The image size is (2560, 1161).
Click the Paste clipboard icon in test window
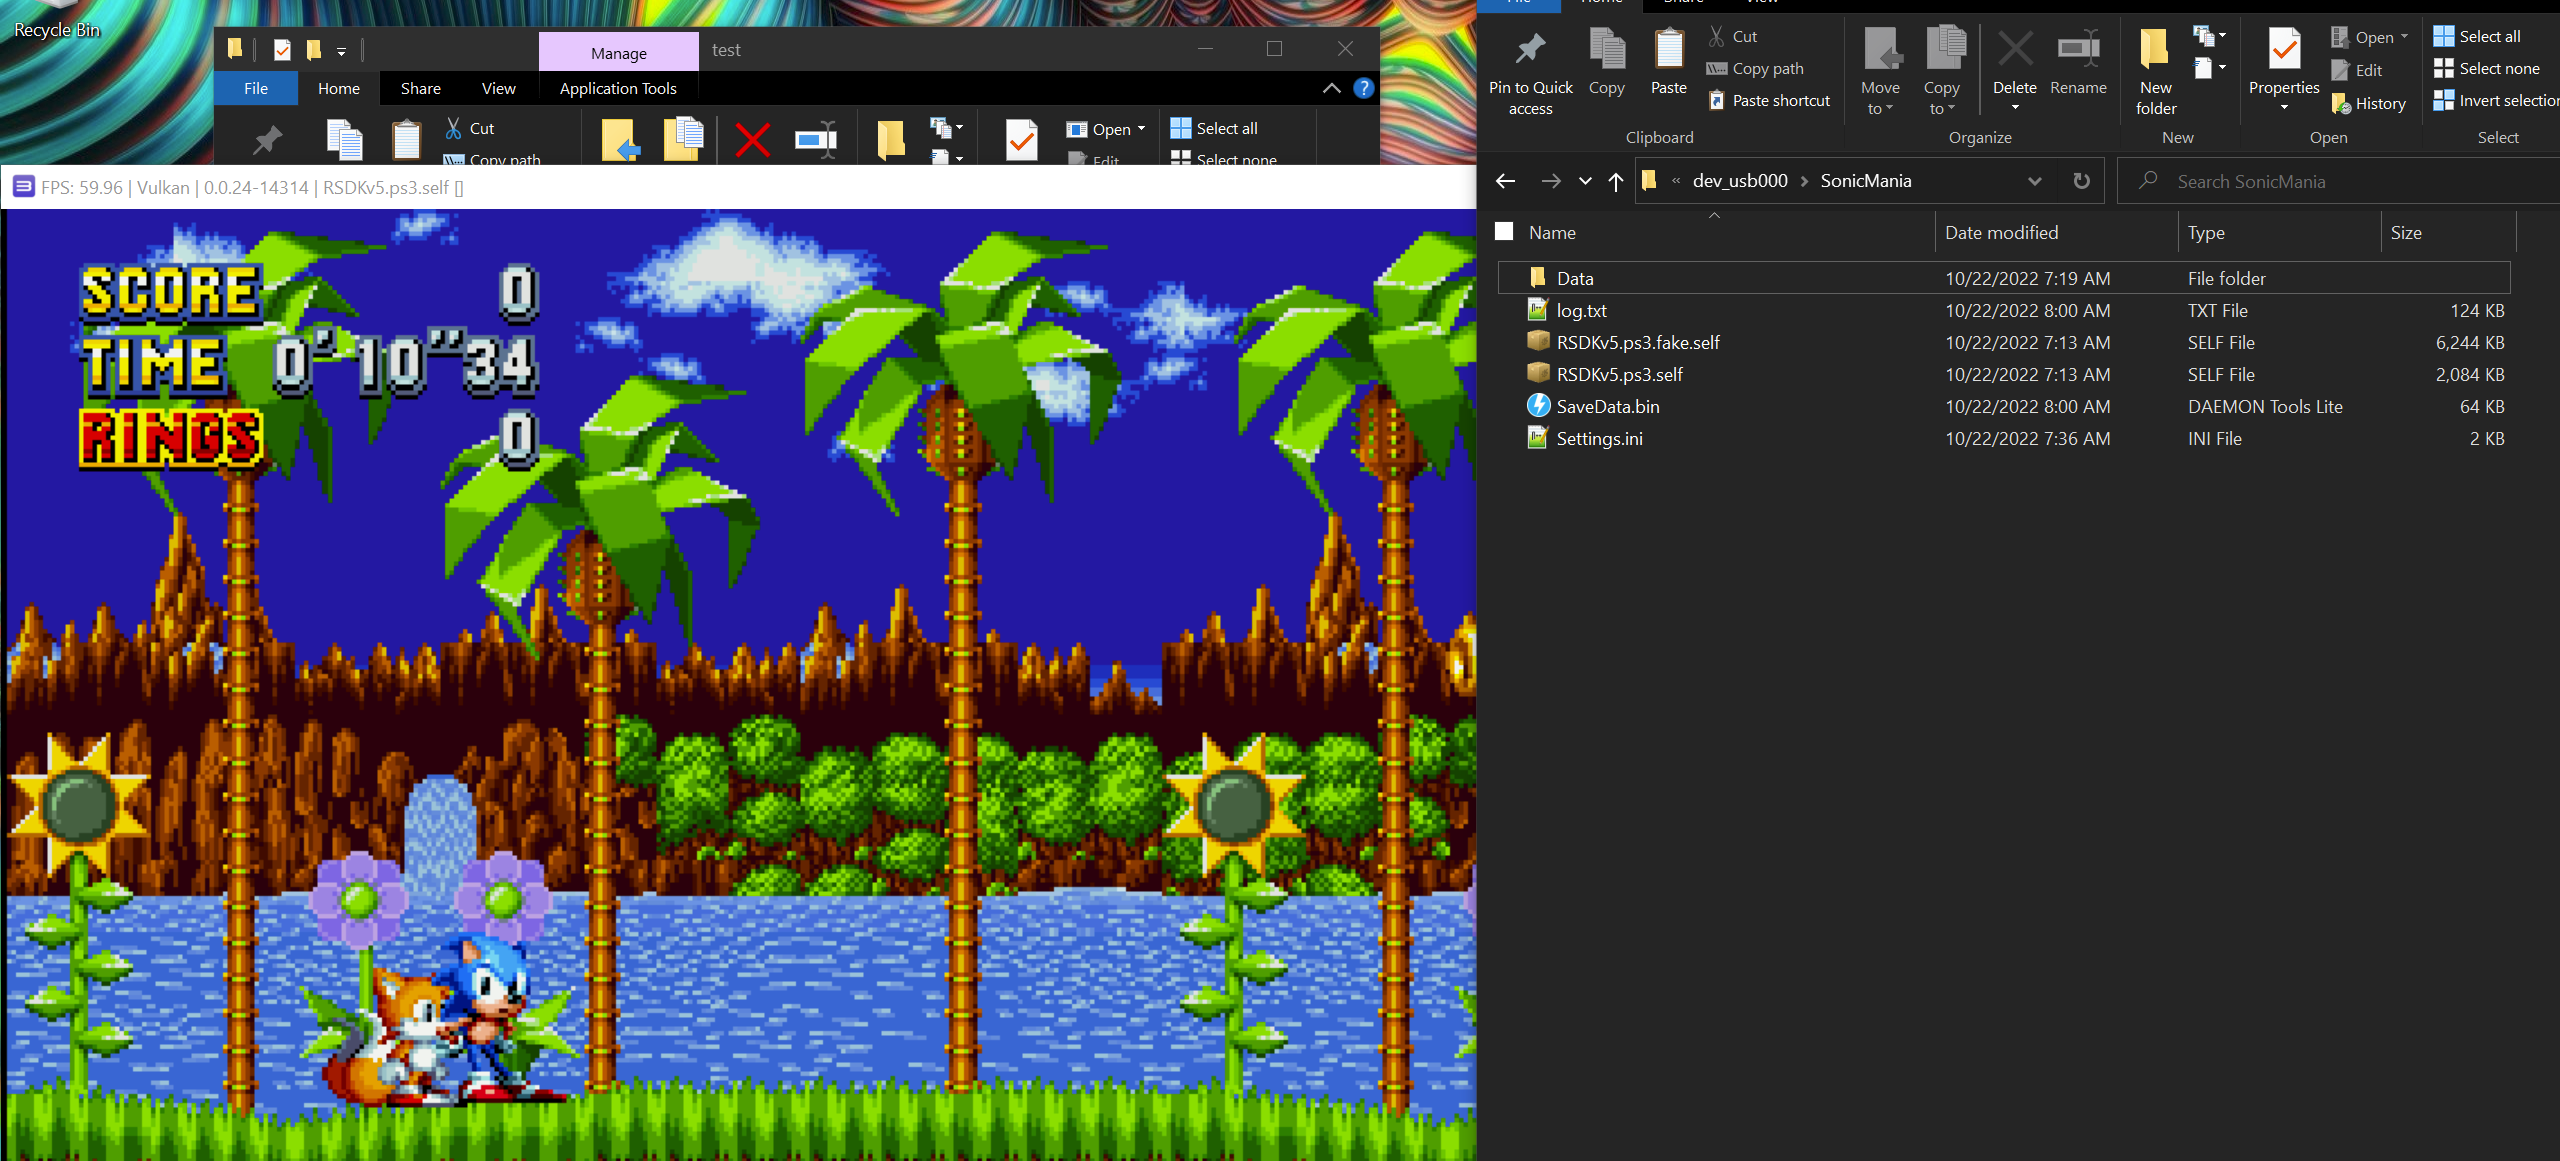click(x=406, y=140)
